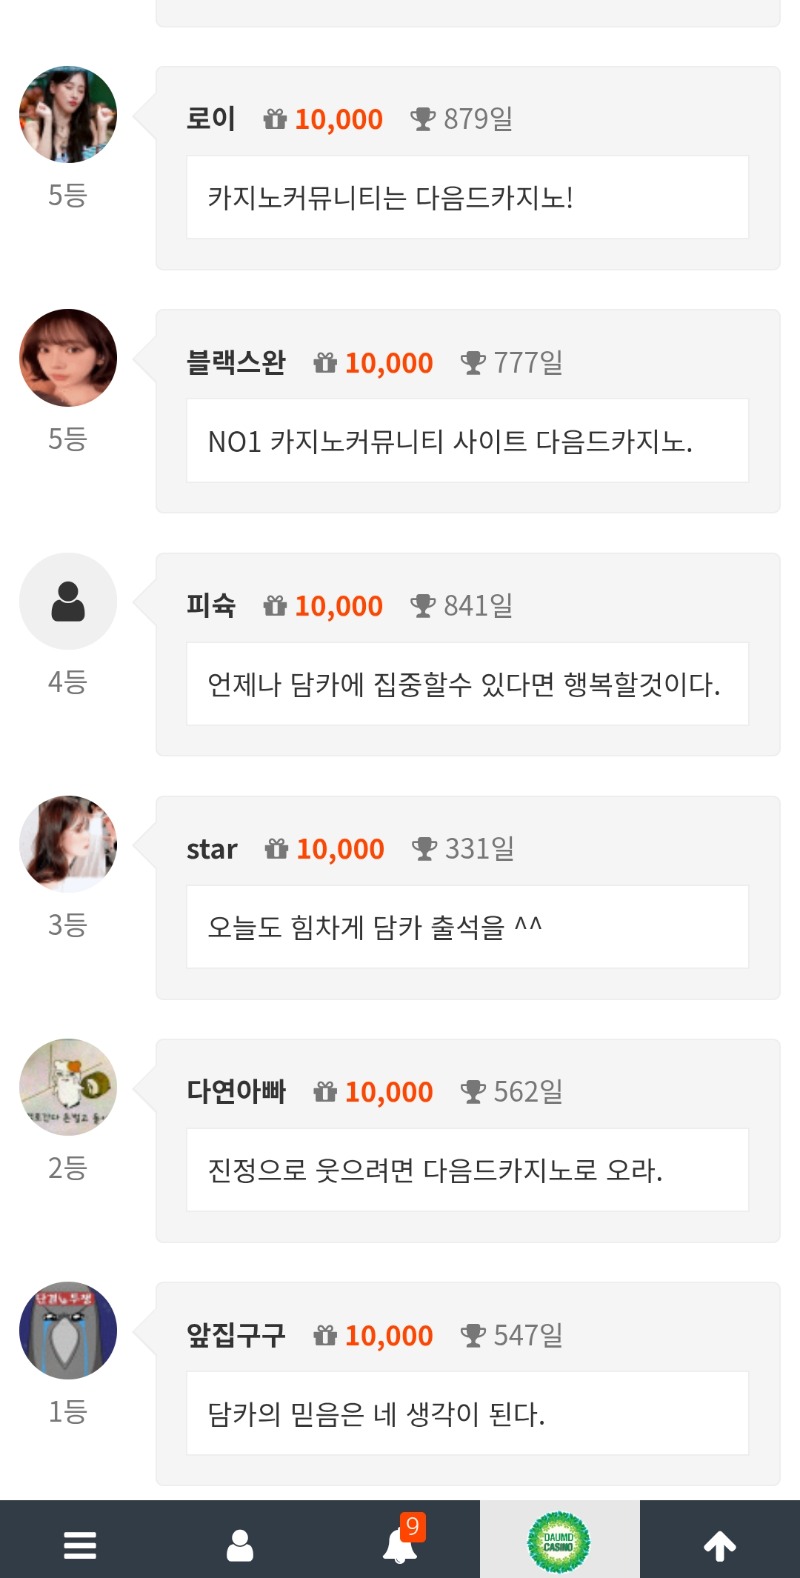This screenshot has height=1578, width=800.
Task: Click the username star
Action: (x=212, y=849)
